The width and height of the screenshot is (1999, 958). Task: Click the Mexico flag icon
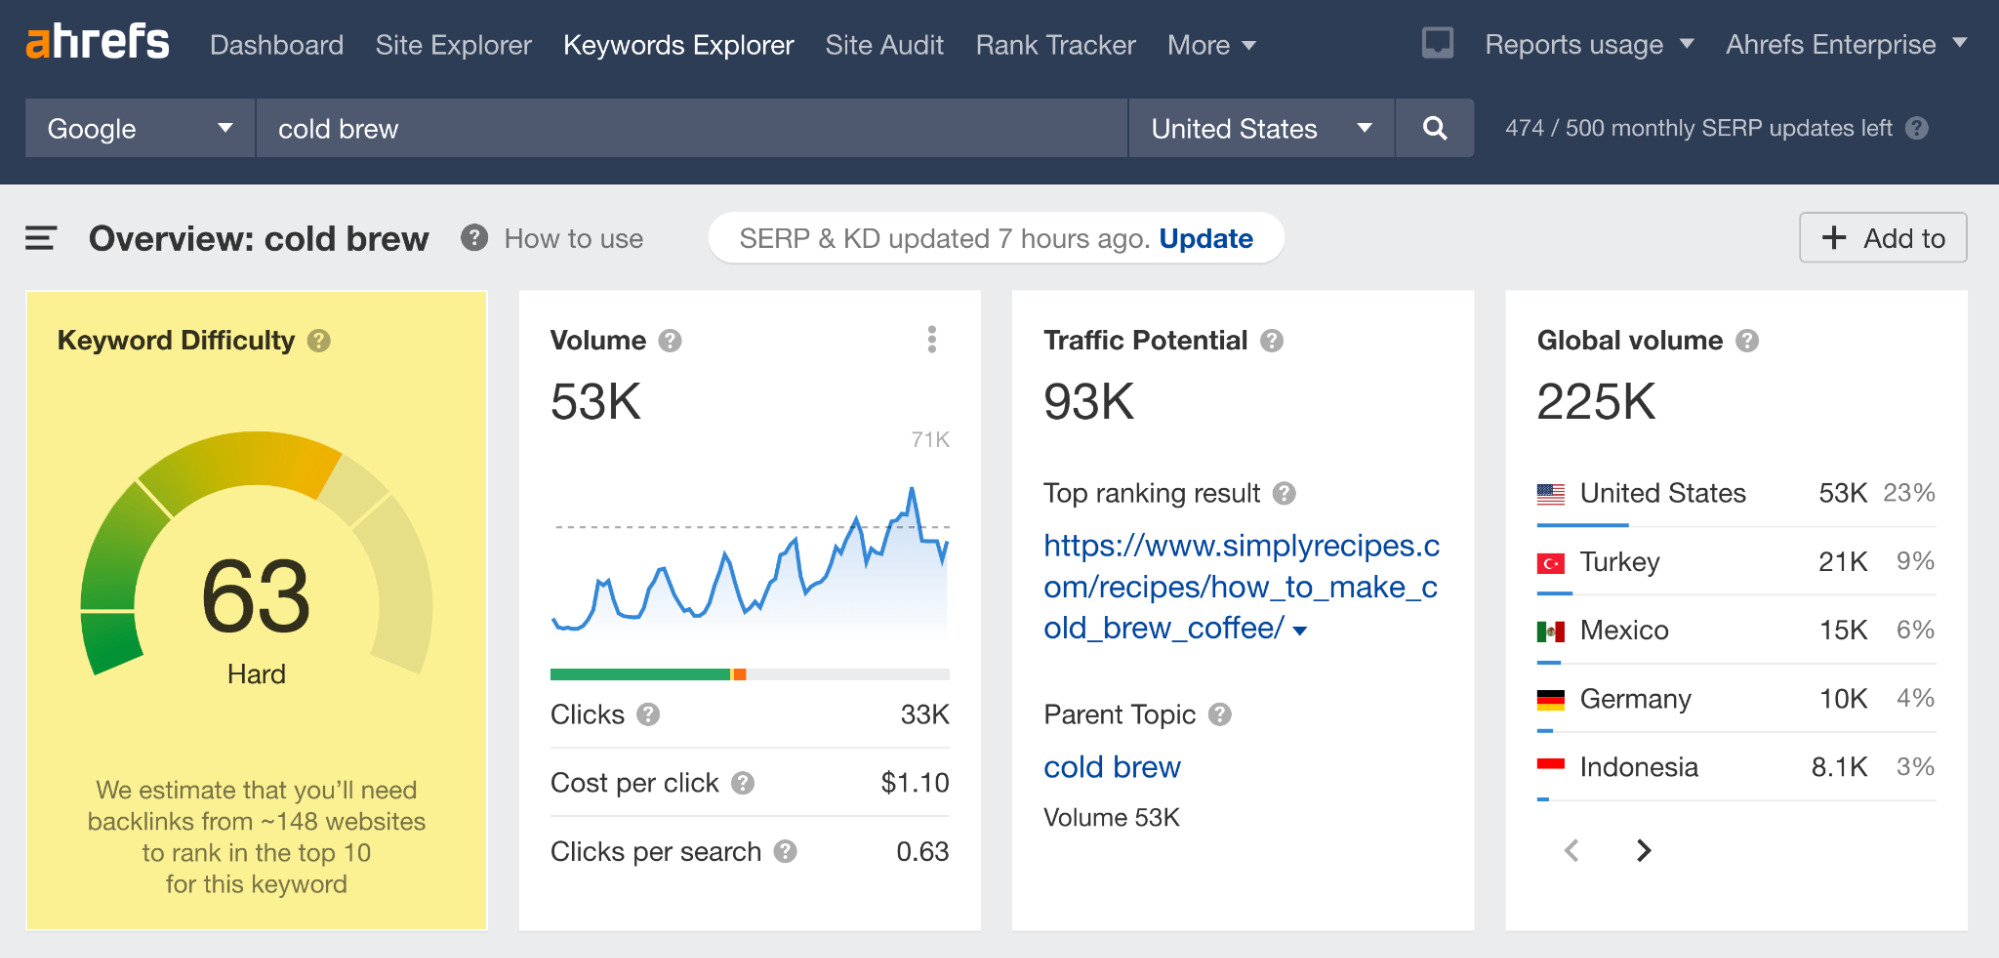(1551, 631)
